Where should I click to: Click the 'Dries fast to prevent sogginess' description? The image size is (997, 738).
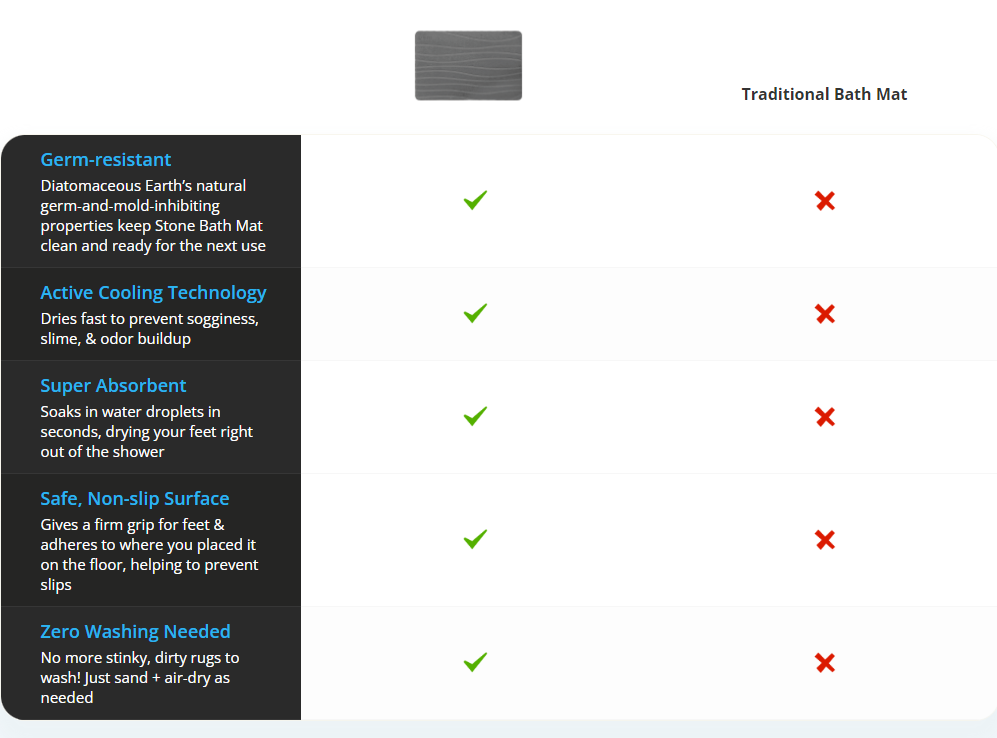point(149,329)
